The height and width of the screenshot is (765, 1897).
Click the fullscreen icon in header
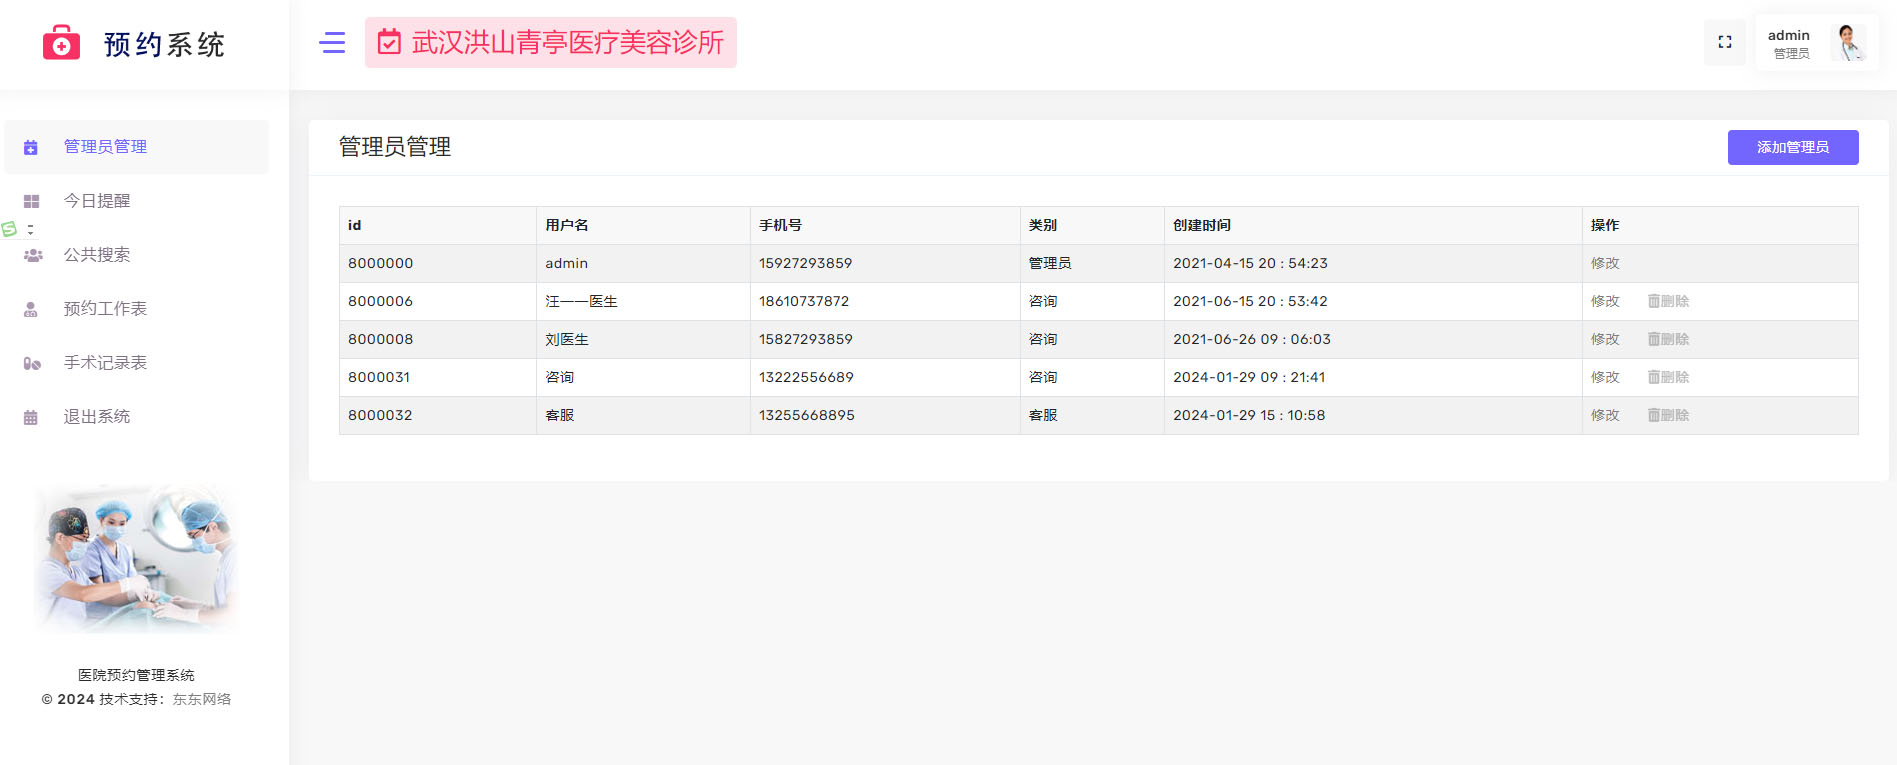coord(1724,42)
